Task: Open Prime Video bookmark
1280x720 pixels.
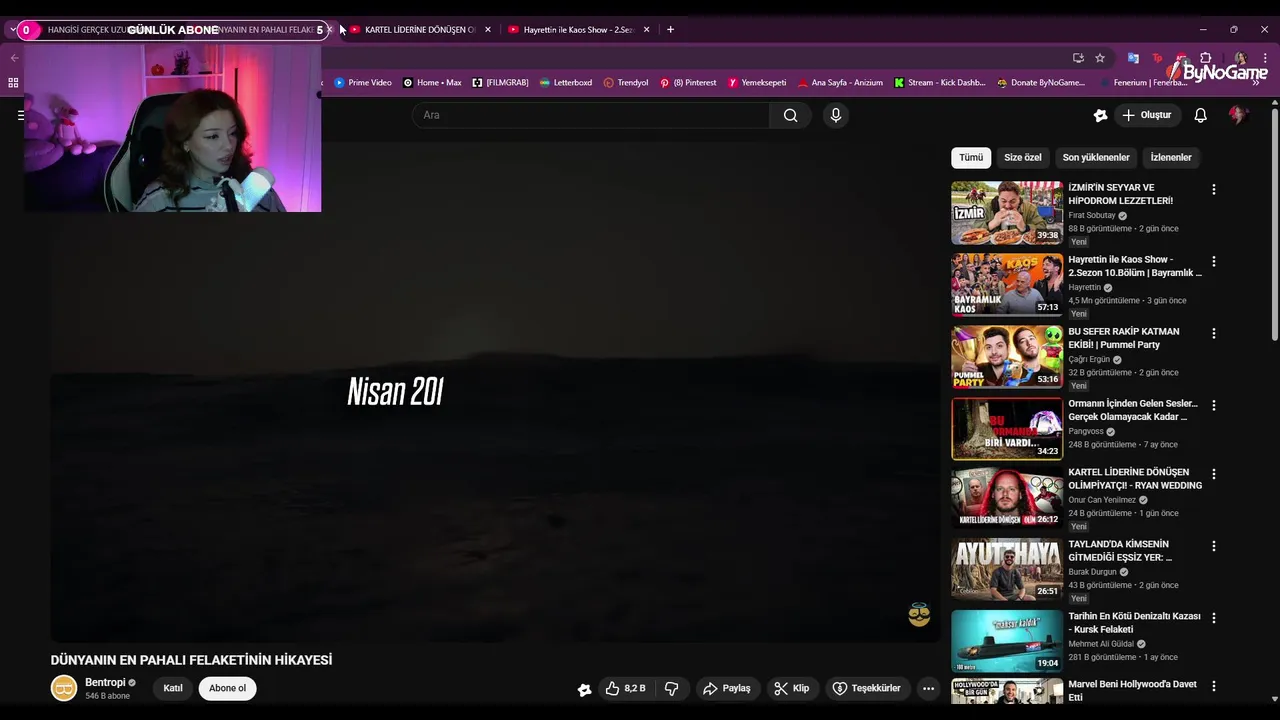Action: click(363, 83)
